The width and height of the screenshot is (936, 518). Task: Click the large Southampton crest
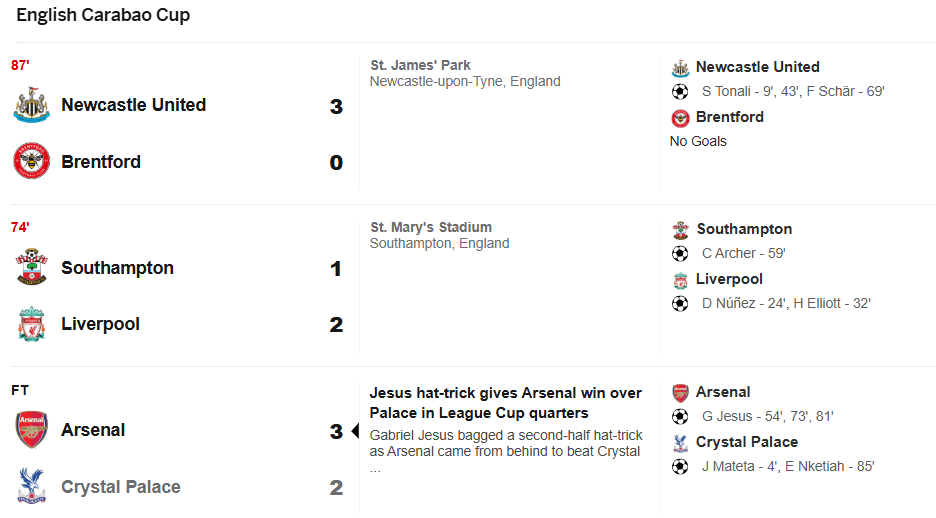pyautogui.click(x=31, y=268)
